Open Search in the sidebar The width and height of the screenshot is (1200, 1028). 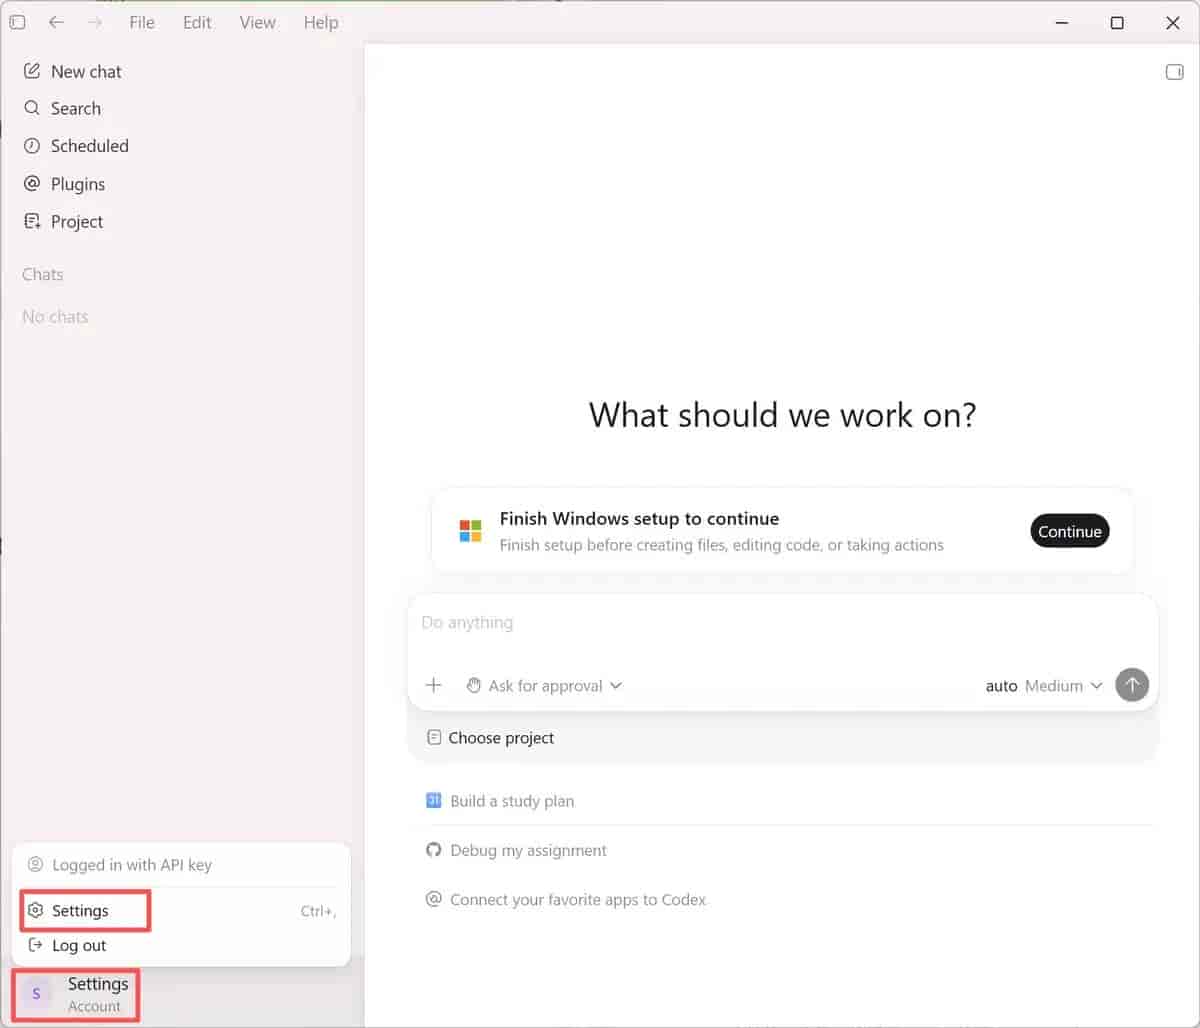pos(62,108)
